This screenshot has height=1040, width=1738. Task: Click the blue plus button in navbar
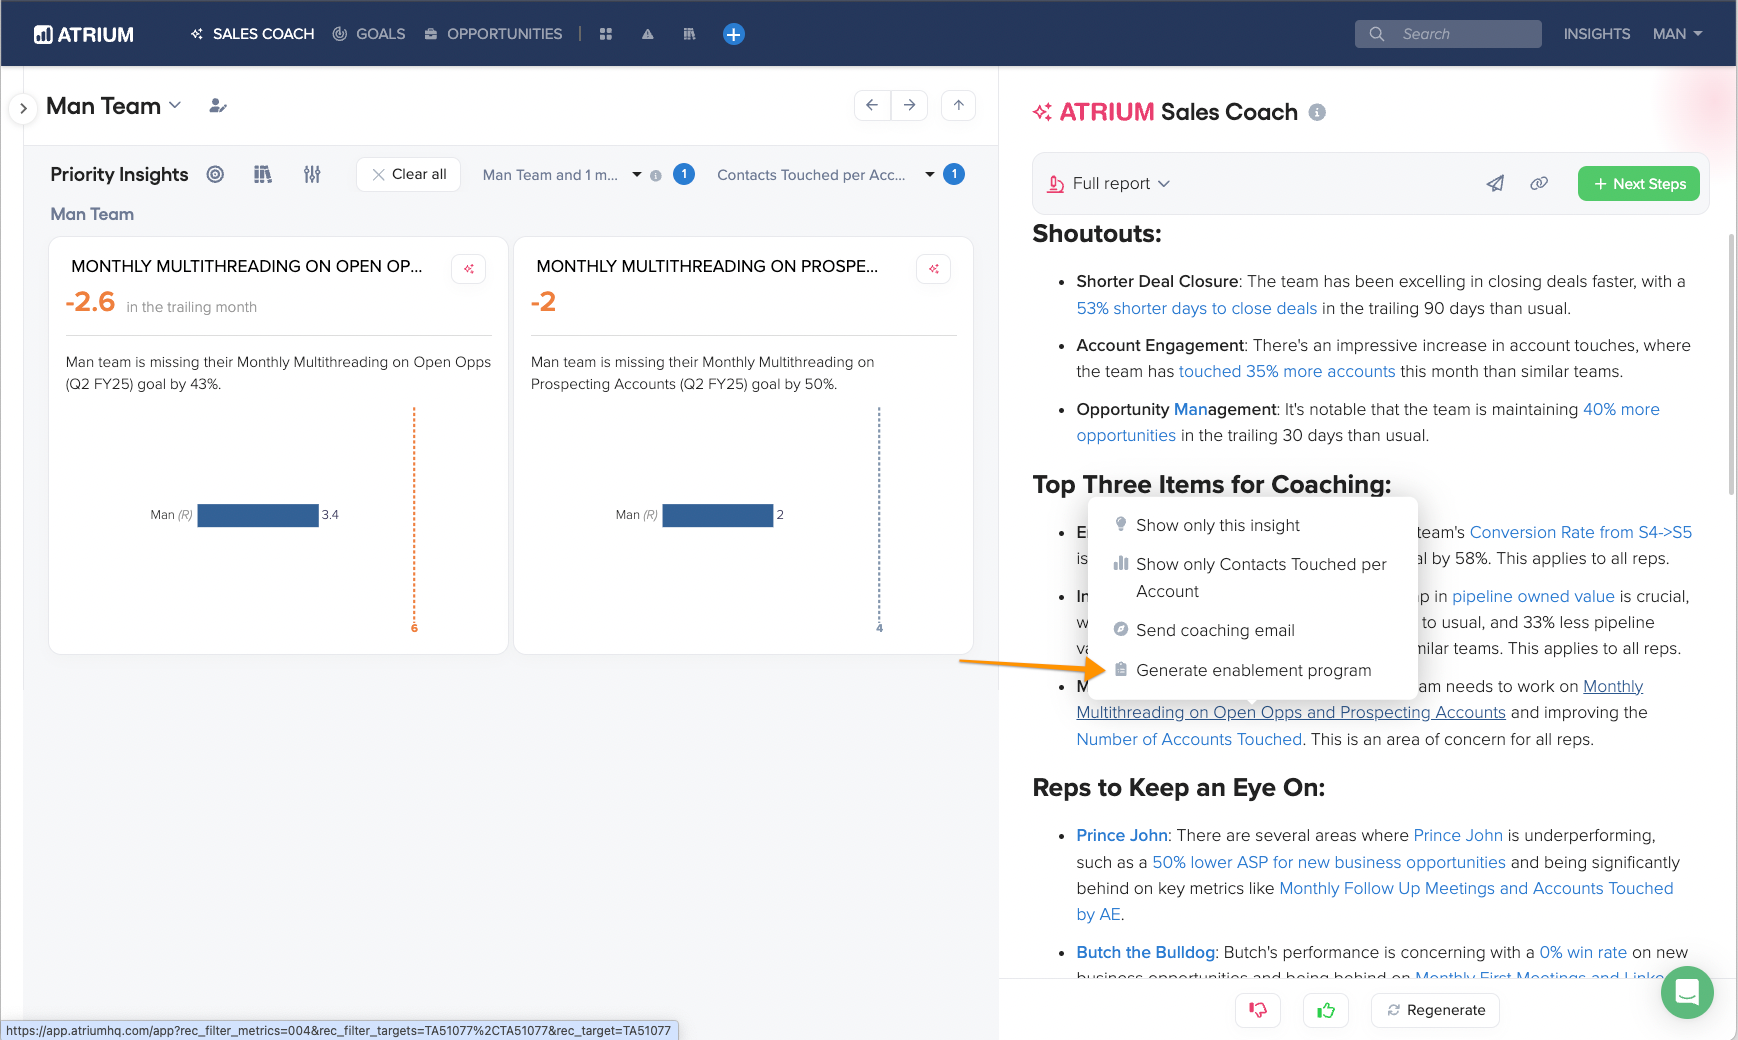pos(734,34)
